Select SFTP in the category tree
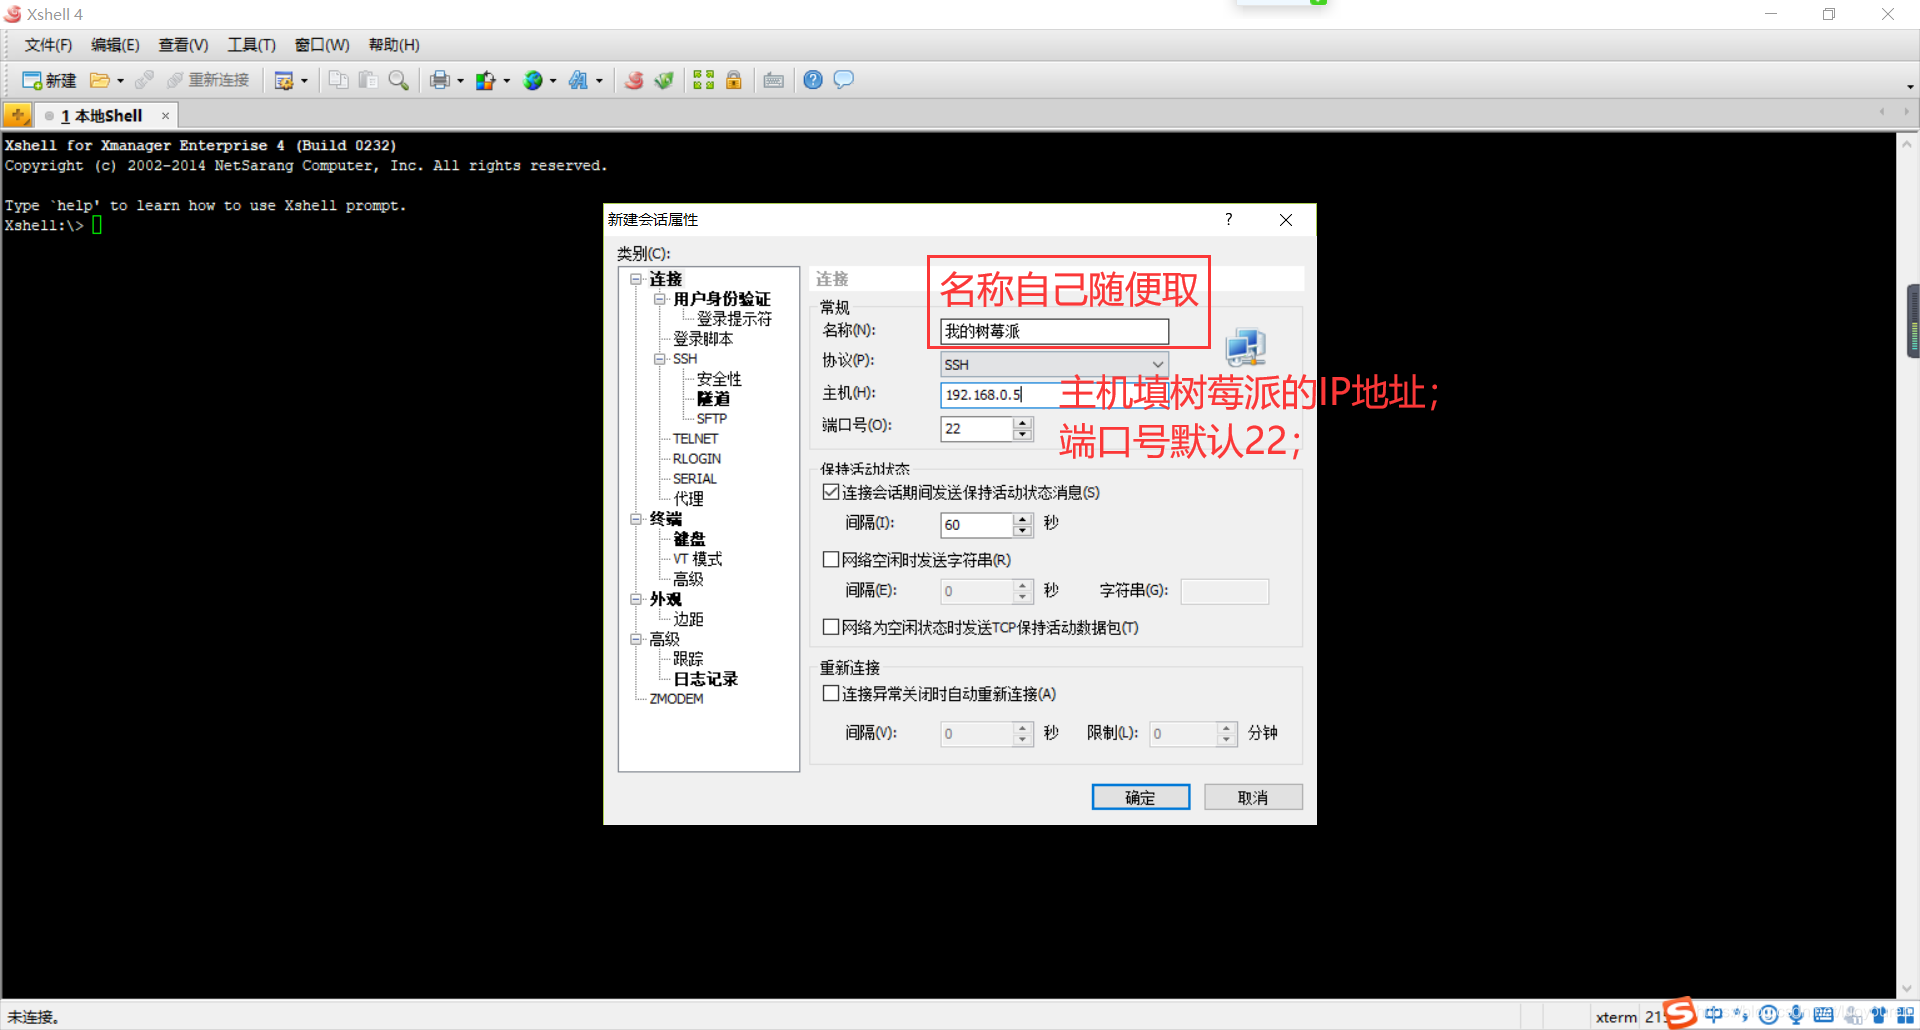This screenshot has width=1920, height=1030. [x=712, y=419]
